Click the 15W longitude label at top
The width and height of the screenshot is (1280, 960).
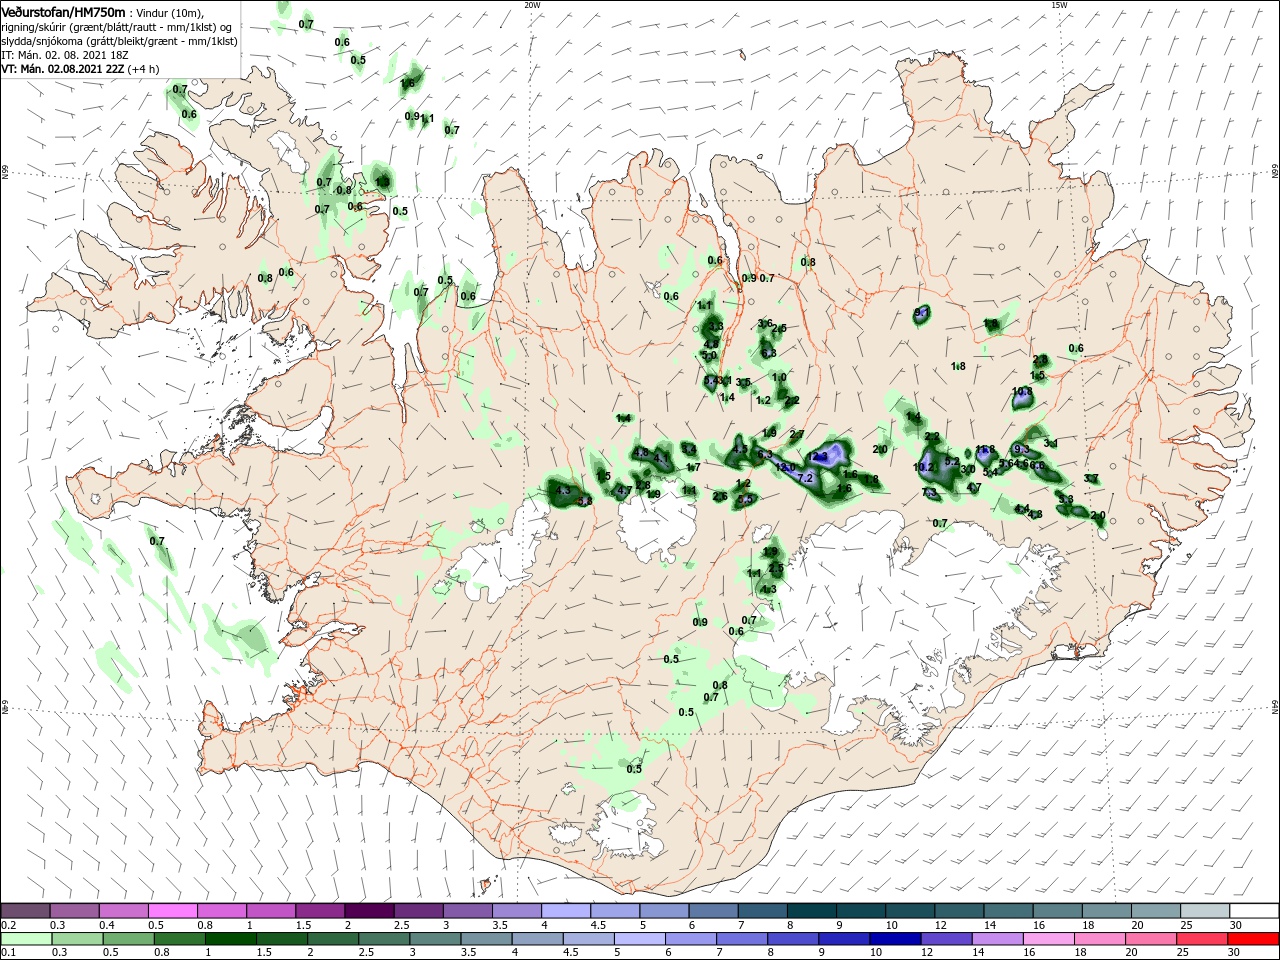[1059, 5]
